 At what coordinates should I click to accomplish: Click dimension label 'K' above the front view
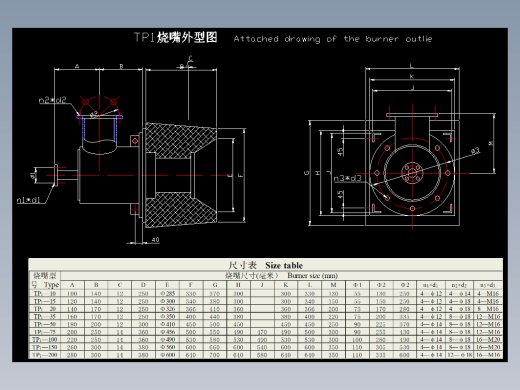(x=412, y=77)
